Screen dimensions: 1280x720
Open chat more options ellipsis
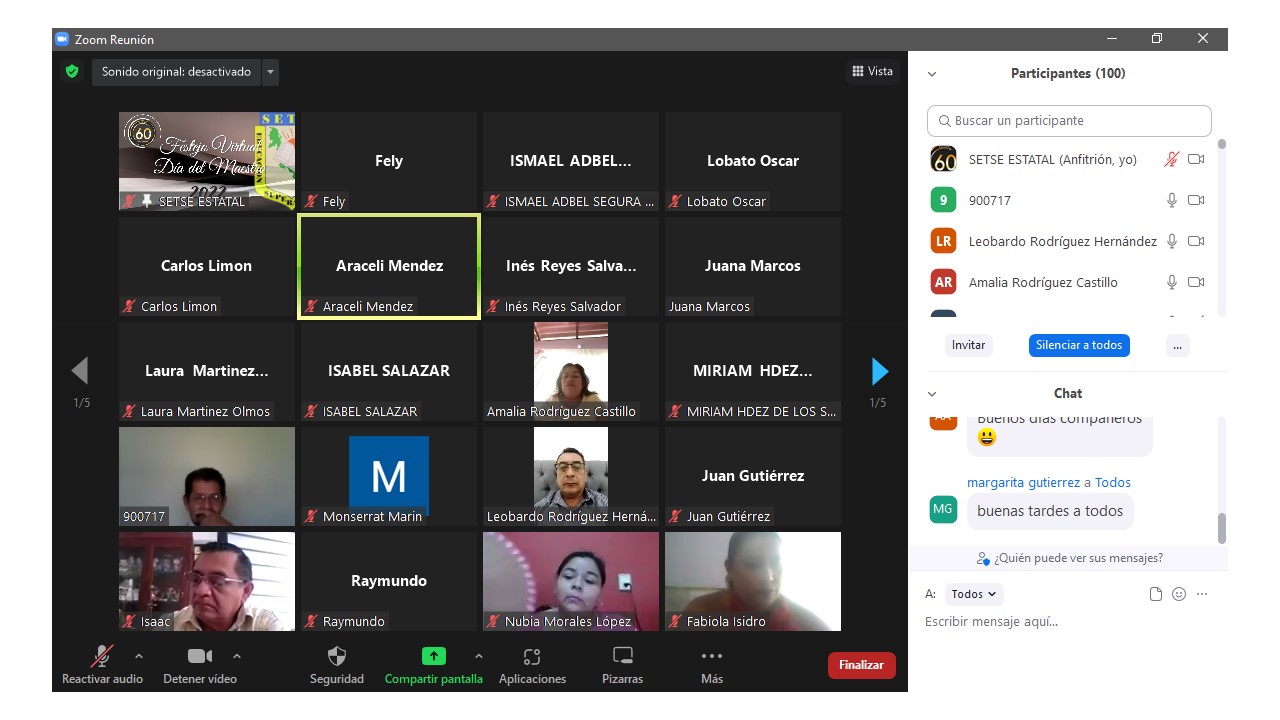[x=1202, y=594]
